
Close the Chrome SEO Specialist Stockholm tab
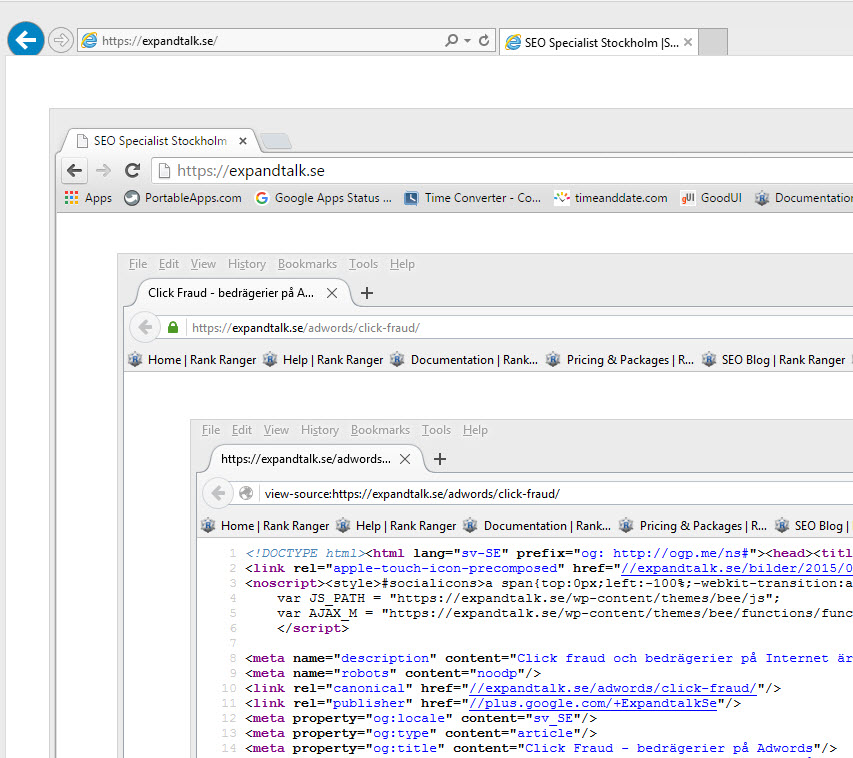242,141
